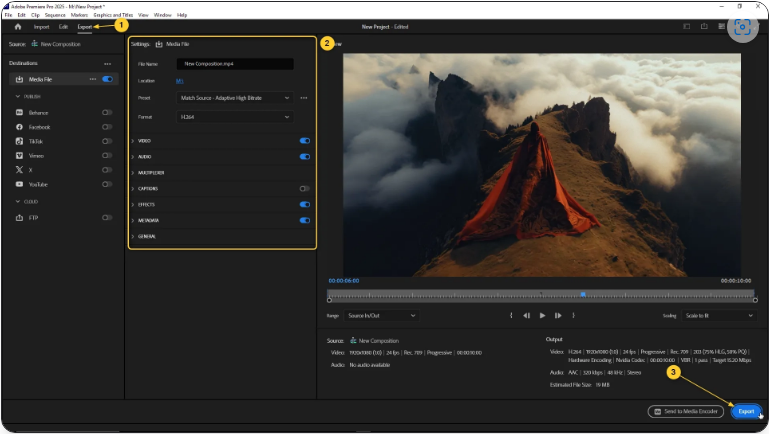Image resolution: width=769 pixels, height=434 pixels.
Task: Open Destinations panel options menu
Action: pyautogui.click(x=107, y=64)
